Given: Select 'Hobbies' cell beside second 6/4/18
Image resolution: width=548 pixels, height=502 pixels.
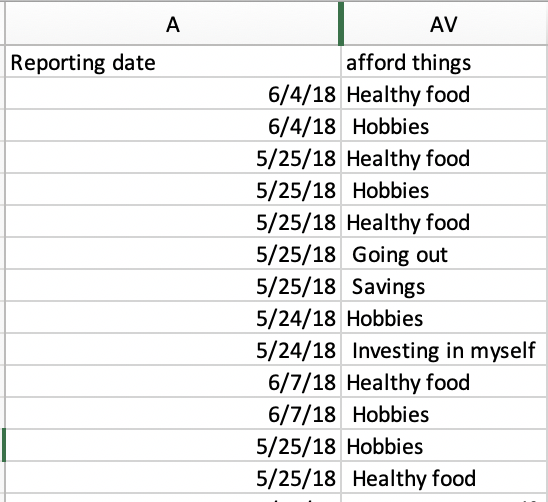Looking at the screenshot, I should click(444, 126).
